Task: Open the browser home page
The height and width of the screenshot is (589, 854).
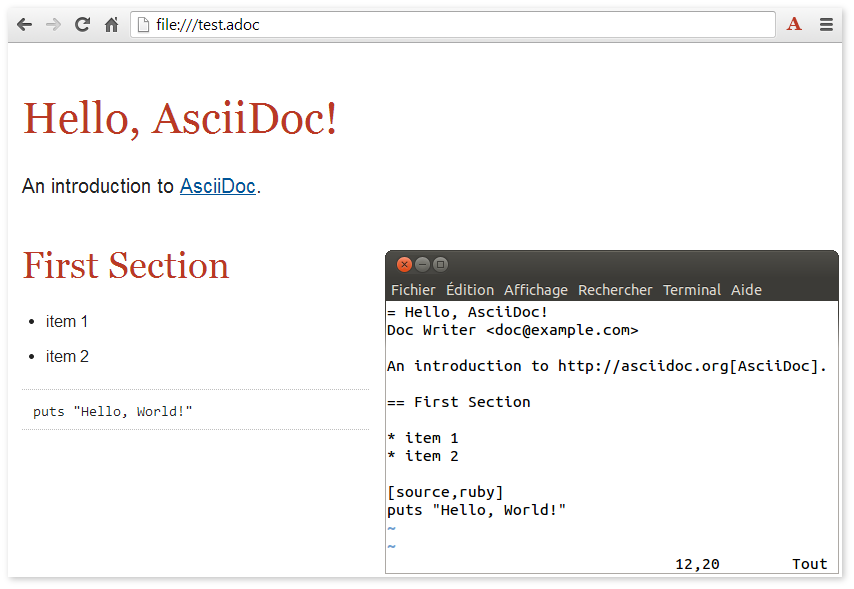Action: pos(112,25)
